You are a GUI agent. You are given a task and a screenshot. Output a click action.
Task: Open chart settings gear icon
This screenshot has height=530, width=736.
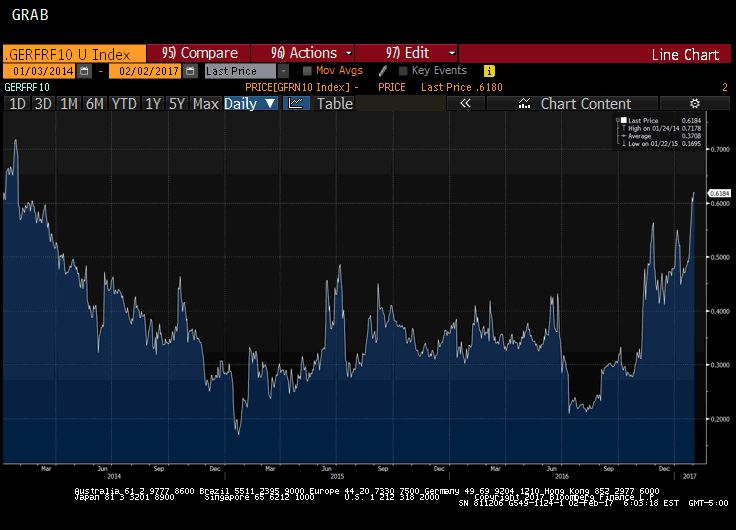695,103
